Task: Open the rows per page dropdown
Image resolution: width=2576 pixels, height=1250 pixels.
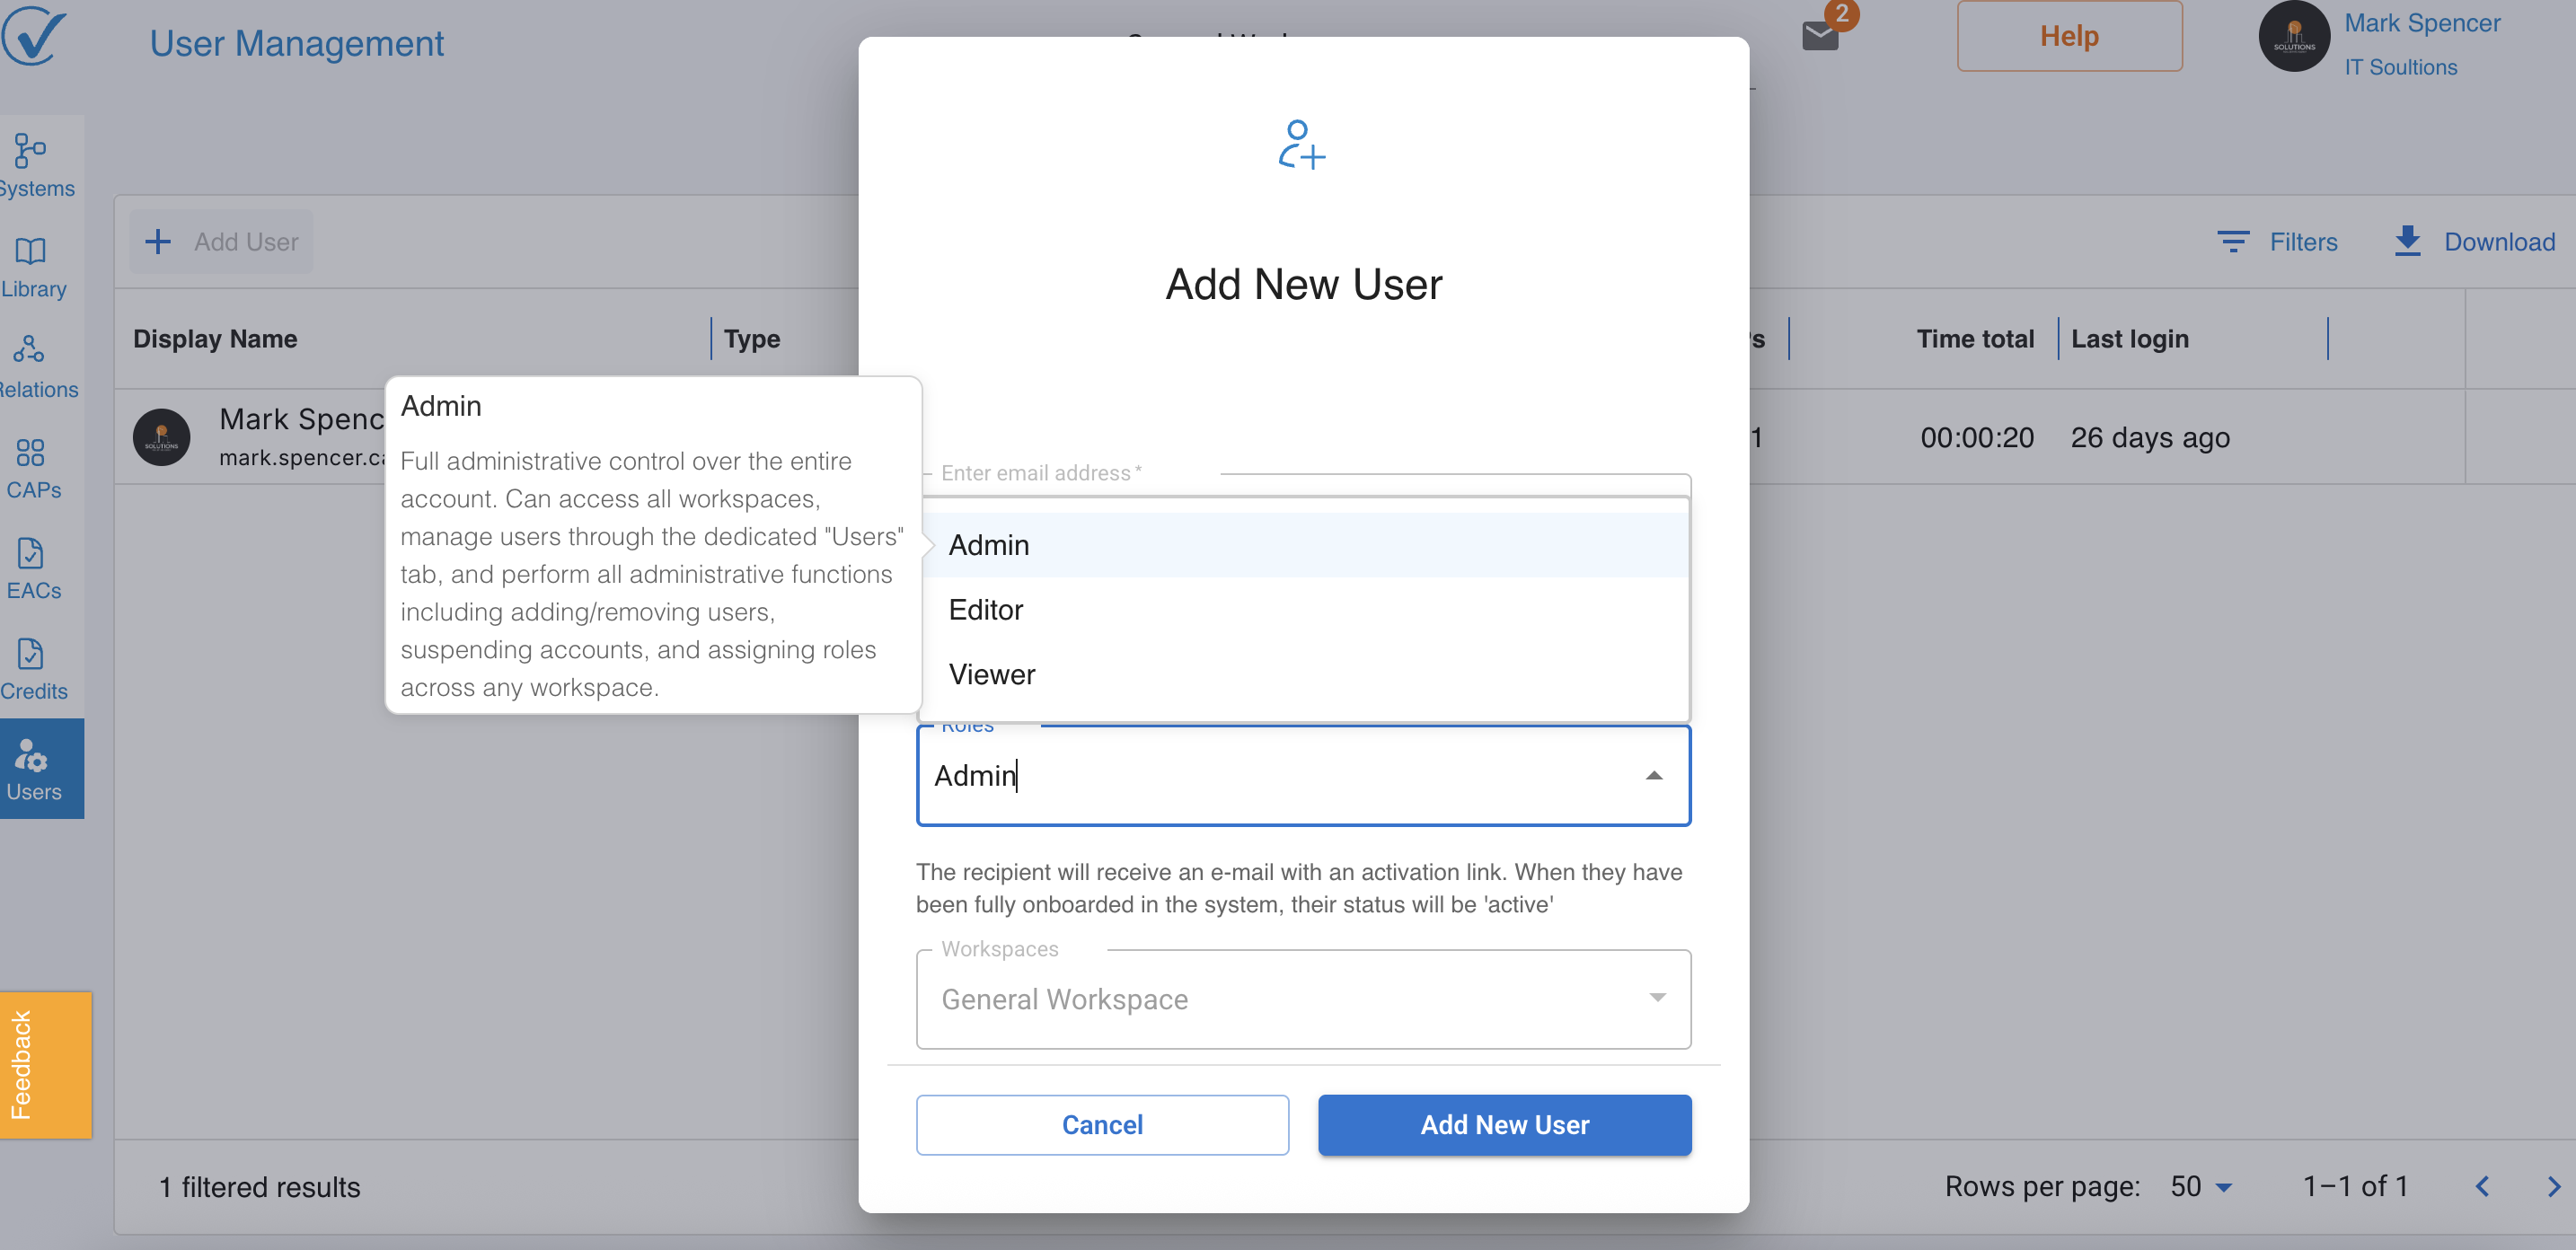Action: tap(2201, 1187)
